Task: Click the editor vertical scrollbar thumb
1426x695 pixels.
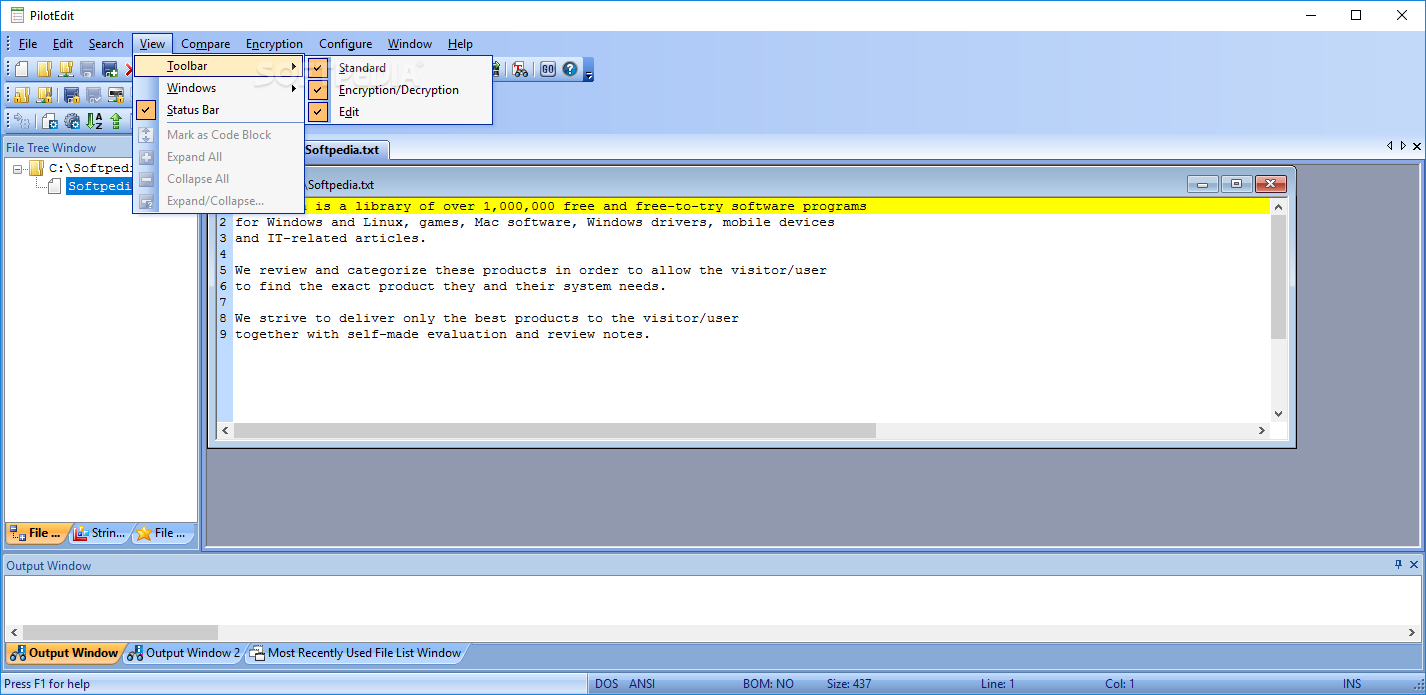Action: (1278, 276)
